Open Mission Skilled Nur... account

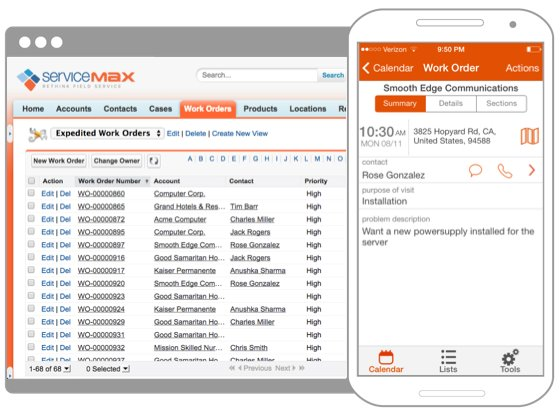coord(188,348)
